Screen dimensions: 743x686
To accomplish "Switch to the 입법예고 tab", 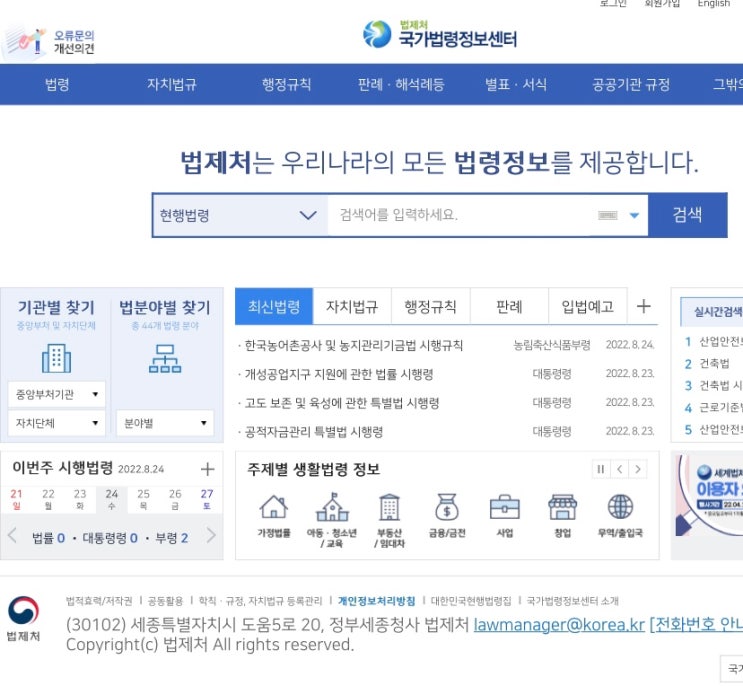I will (x=588, y=306).
